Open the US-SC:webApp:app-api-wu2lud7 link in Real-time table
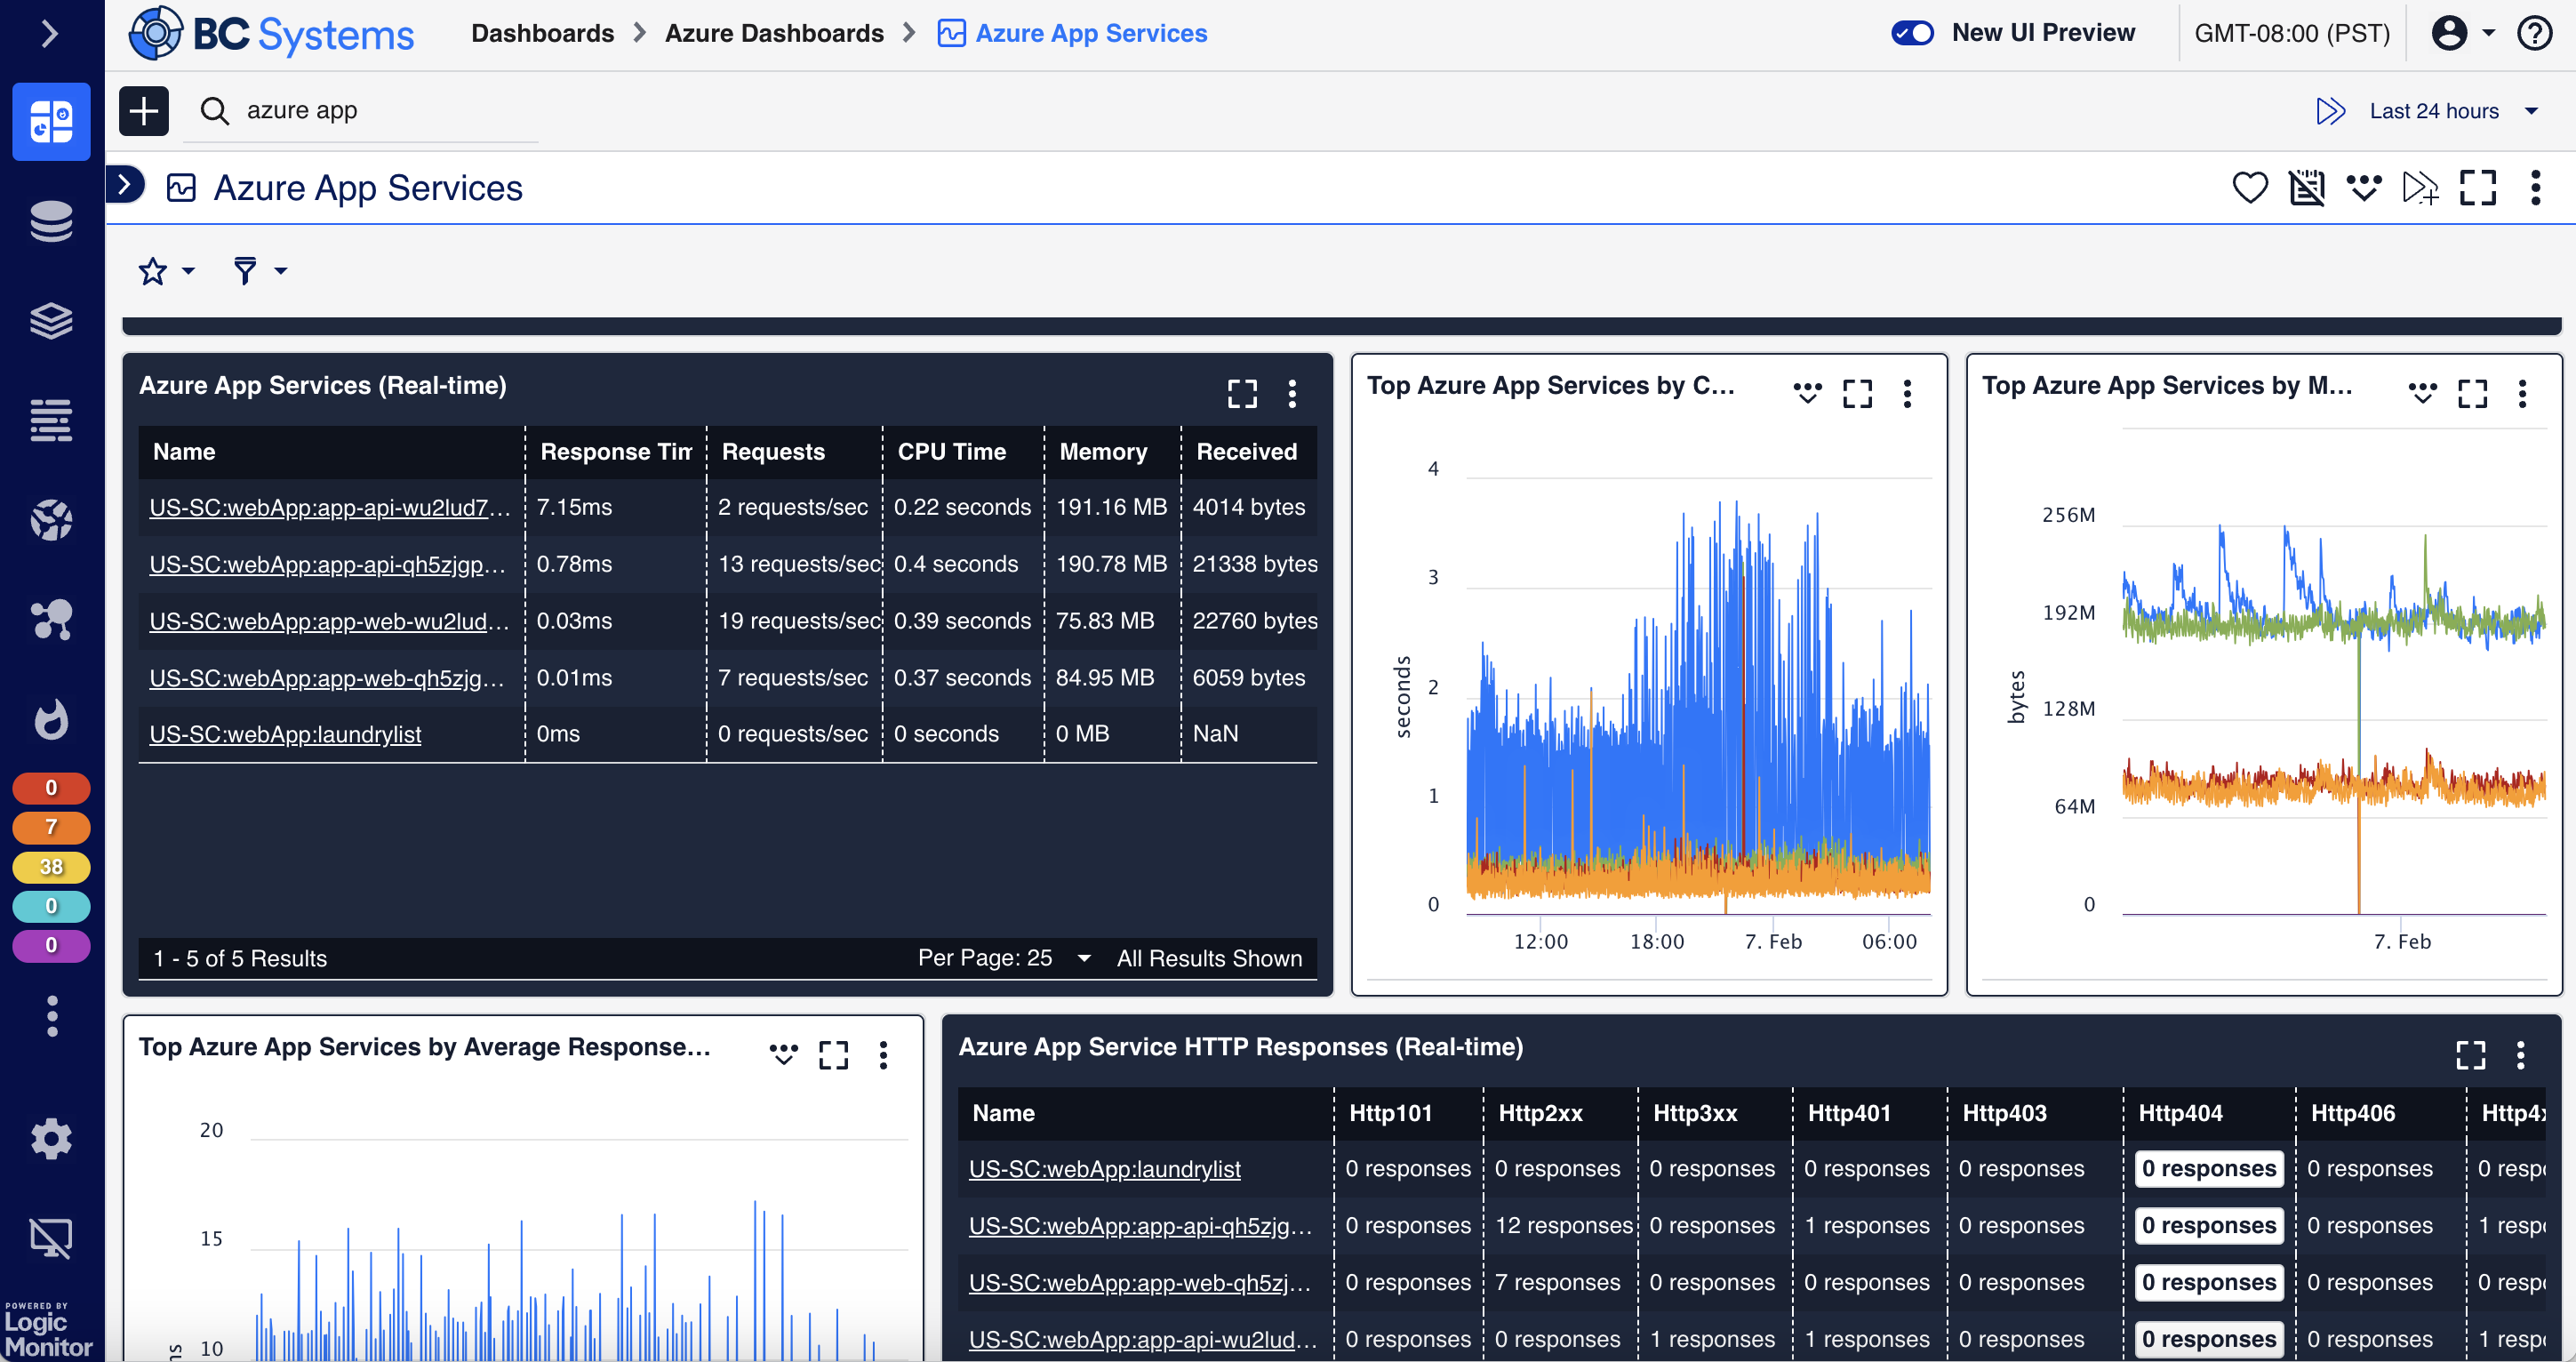This screenshot has height=1362, width=2576. click(330, 507)
